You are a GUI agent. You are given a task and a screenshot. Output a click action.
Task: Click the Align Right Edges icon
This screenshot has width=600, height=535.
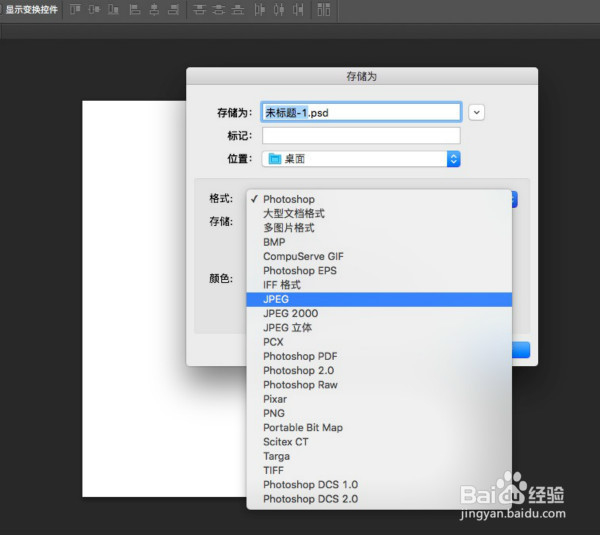[x=173, y=9]
